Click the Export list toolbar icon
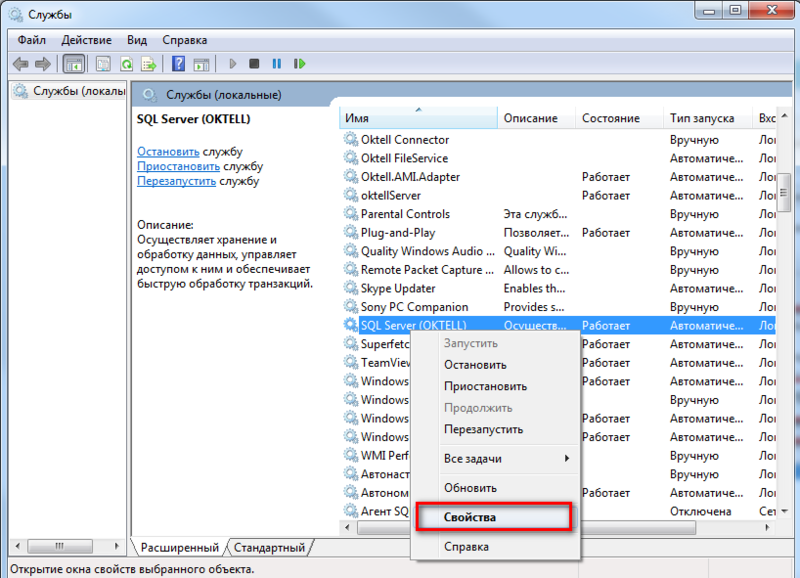800x578 pixels. (149, 64)
